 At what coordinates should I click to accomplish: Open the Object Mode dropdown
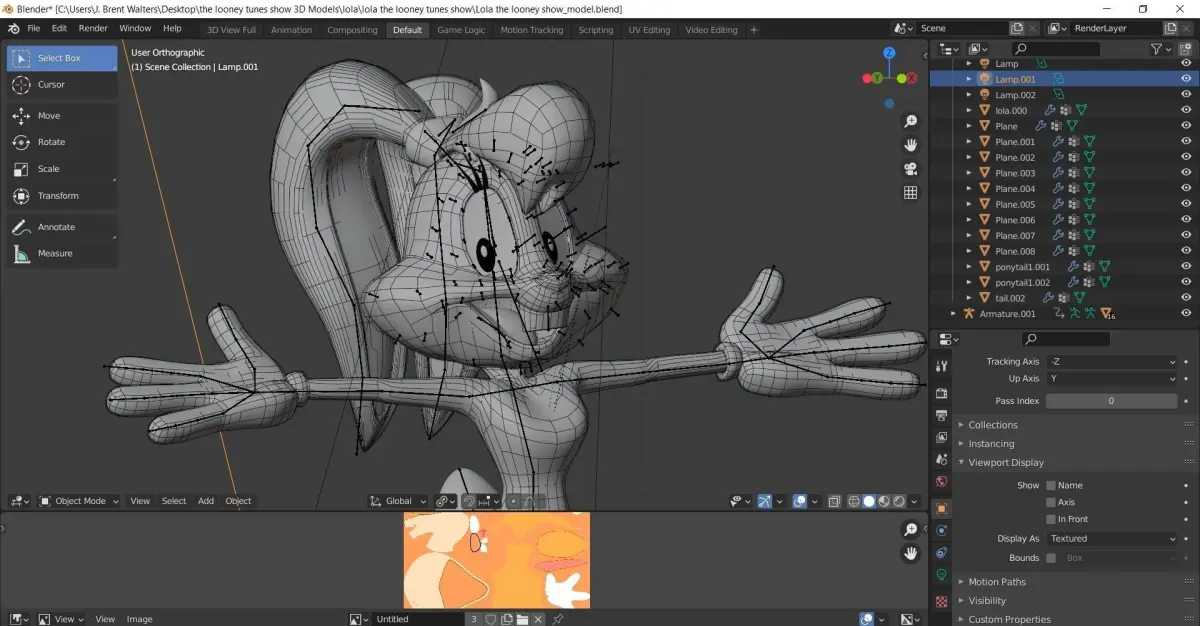(80, 501)
